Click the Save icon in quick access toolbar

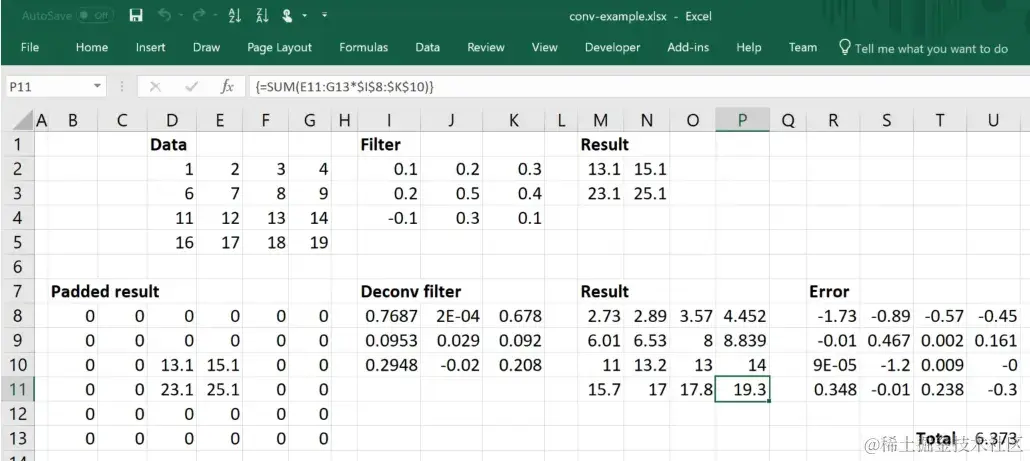pos(136,16)
